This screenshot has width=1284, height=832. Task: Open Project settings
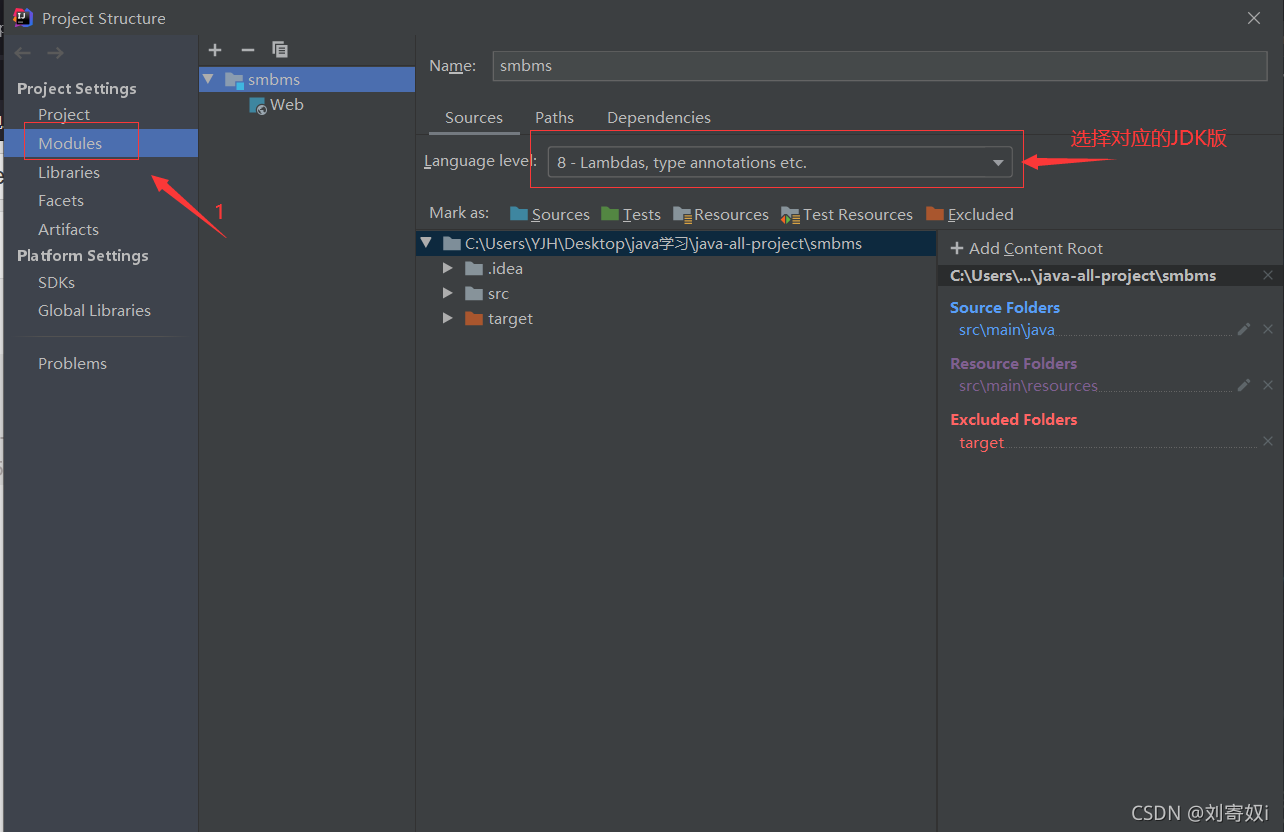[x=64, y=114]
